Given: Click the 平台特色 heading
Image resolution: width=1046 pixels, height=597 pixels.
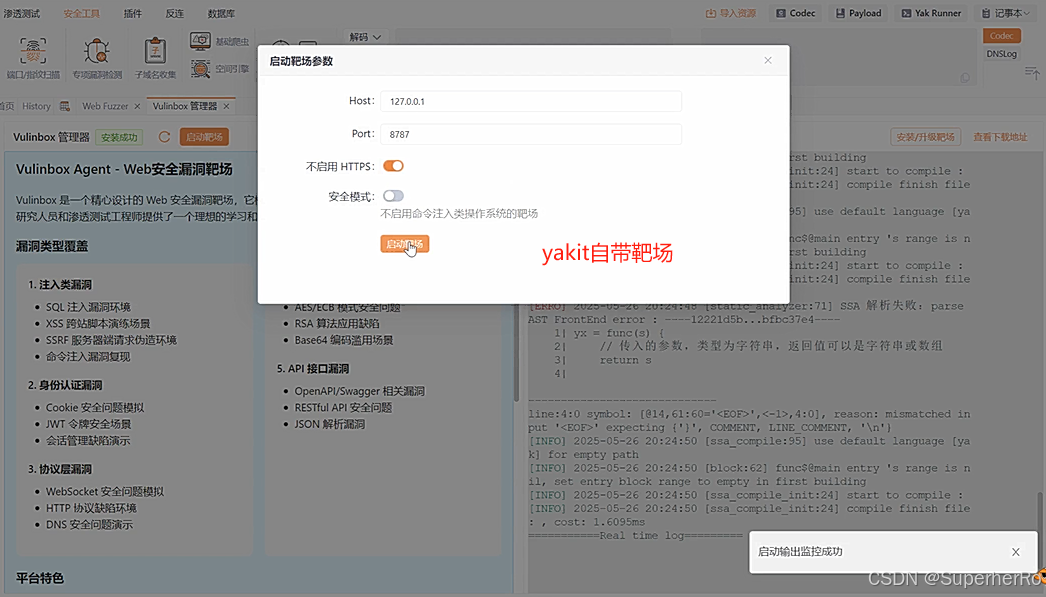Looking at the screenshot, I should pyautogui.click(x=40, y=578).
